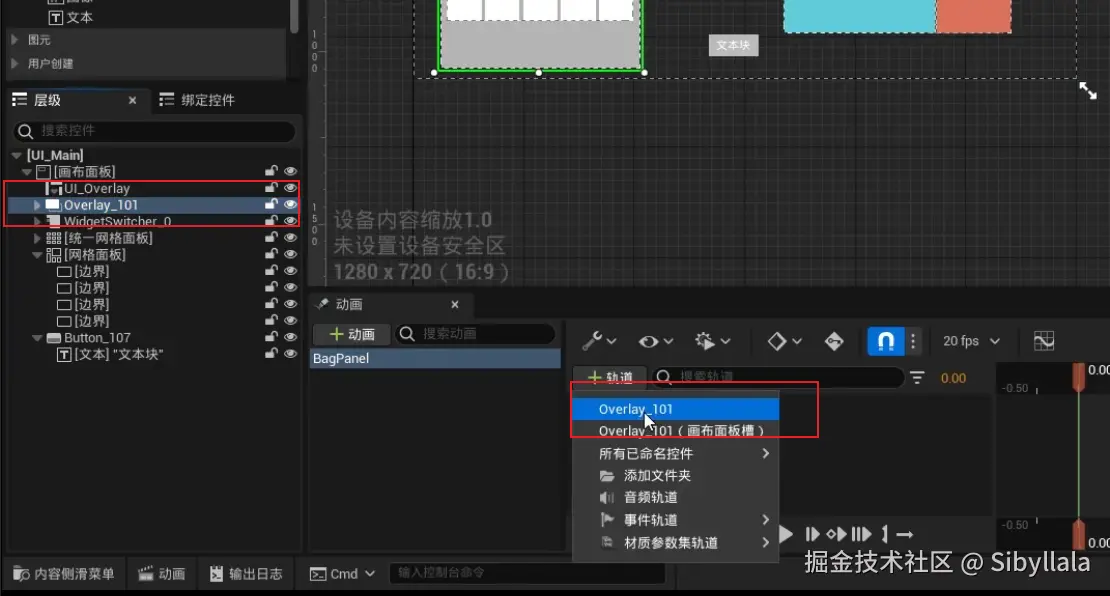Click the add animation (+动画) button
Screen dimensions: 1110x596
click(x=353, y=334)
